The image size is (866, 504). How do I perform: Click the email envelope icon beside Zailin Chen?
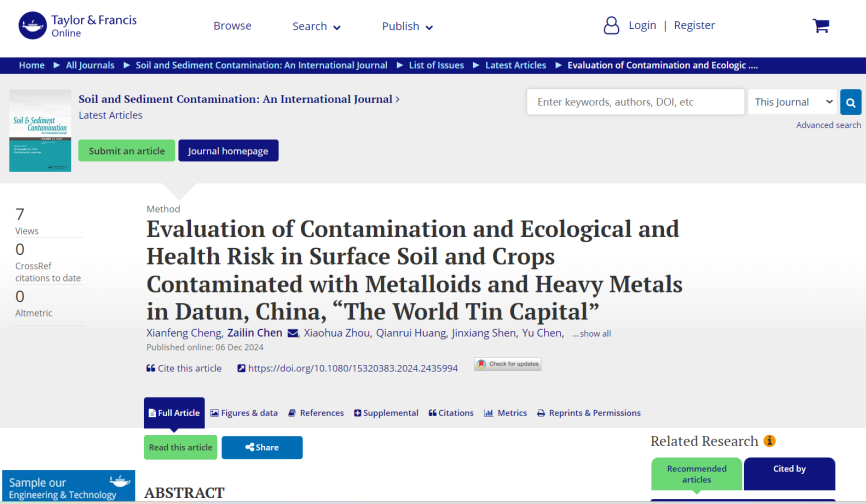pos(293,333)
